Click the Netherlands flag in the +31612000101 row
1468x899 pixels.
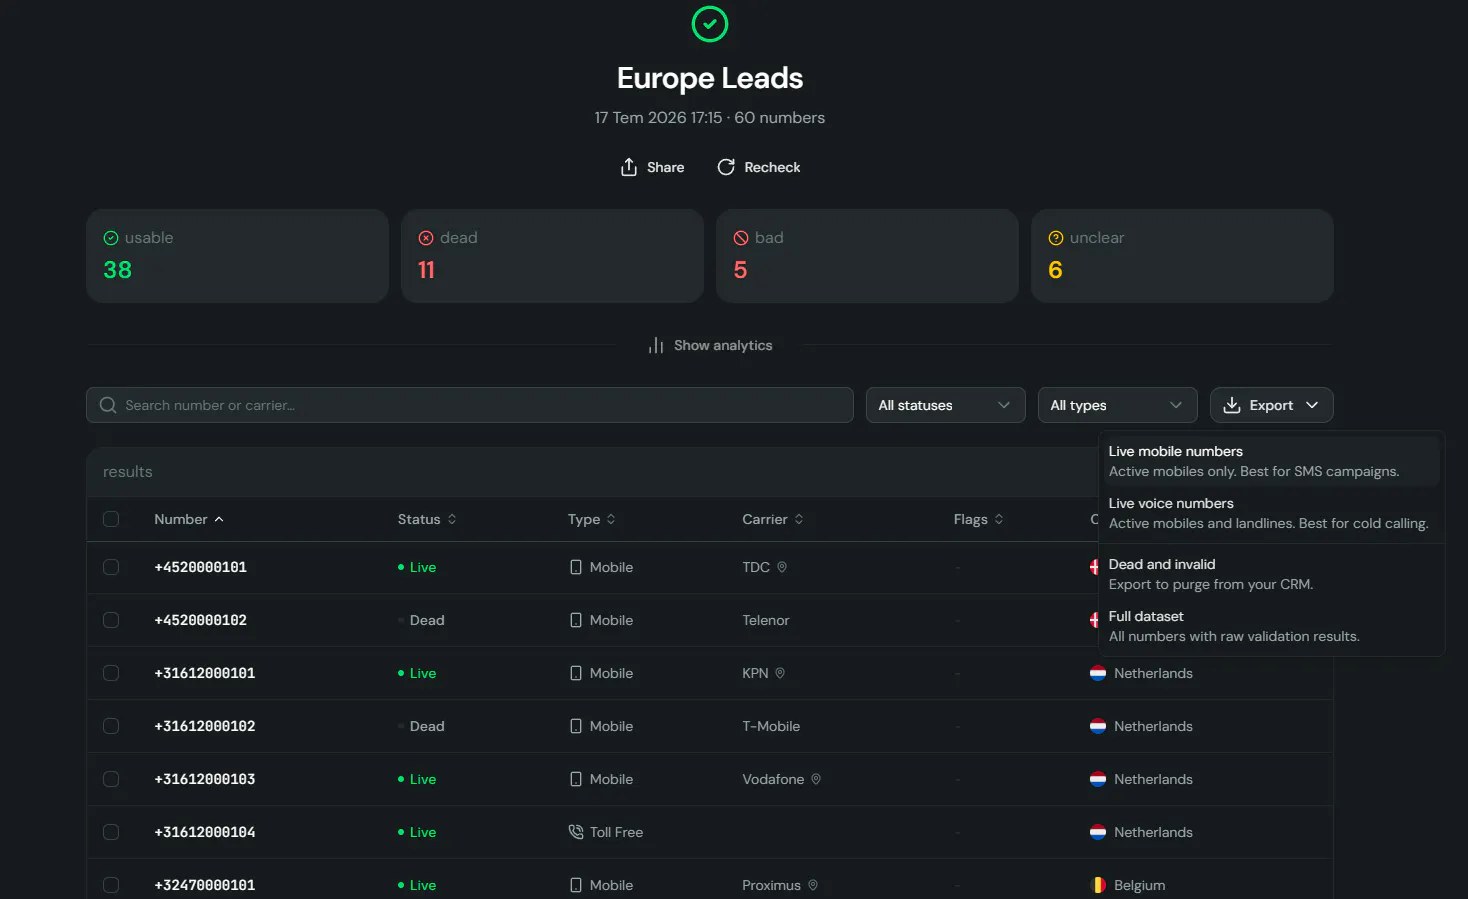[1098, 673]
